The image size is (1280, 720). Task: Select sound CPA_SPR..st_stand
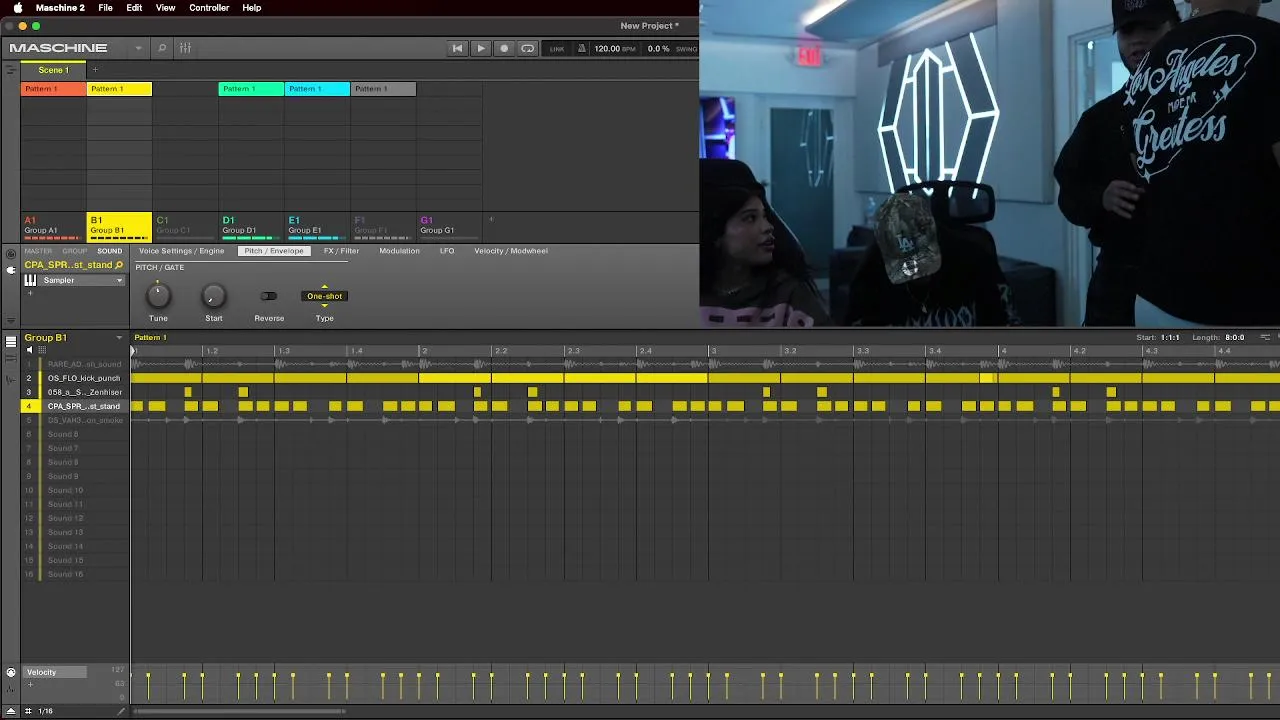coord(84,406)
